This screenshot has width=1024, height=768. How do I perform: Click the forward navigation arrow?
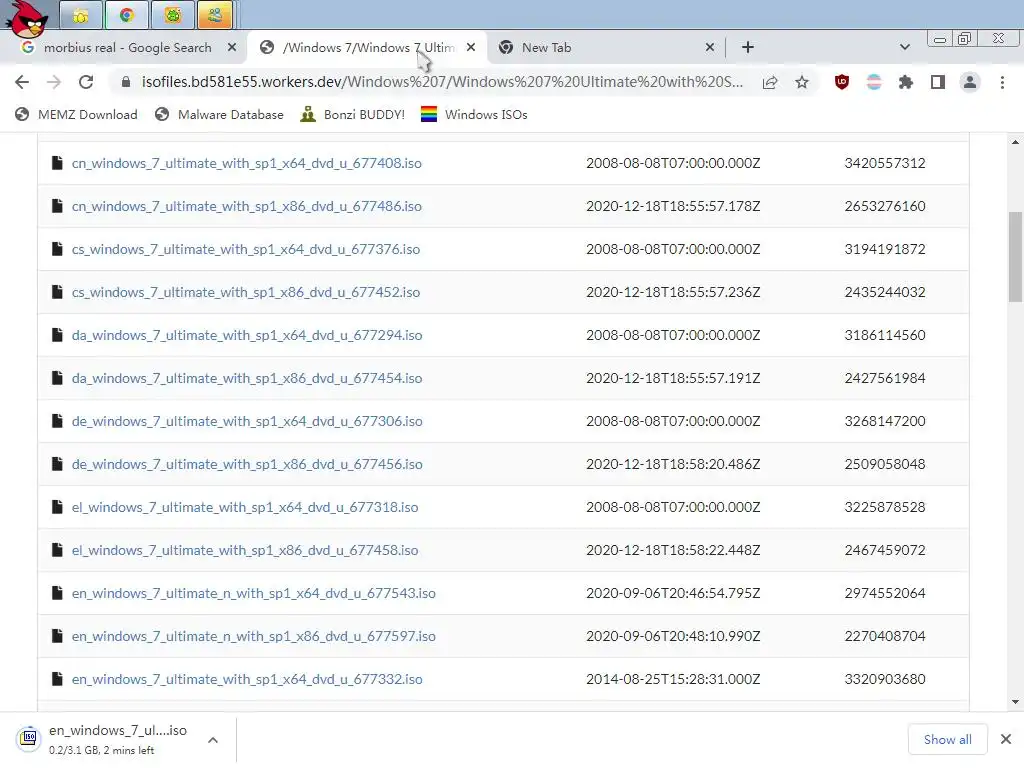54,82
